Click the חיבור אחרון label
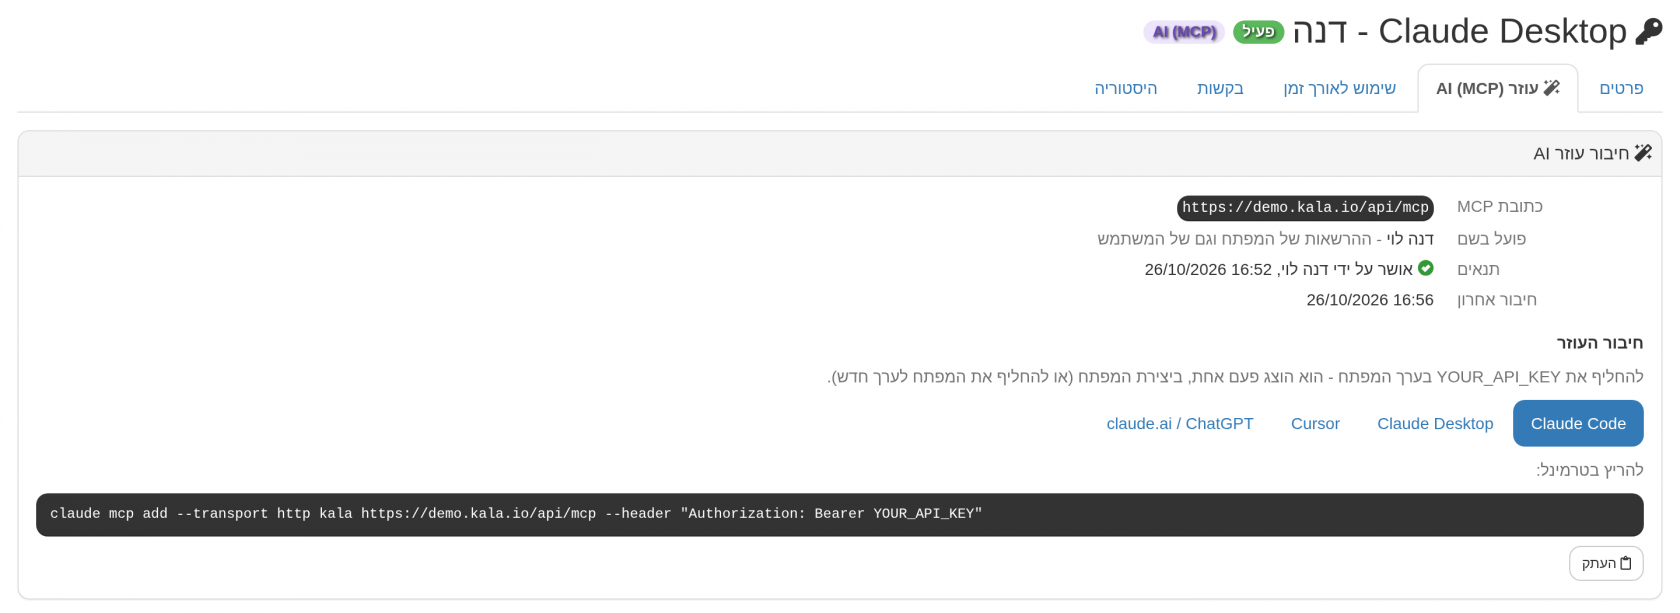The width and height of the screenshot is (1680, 613). click(1496, 300)
